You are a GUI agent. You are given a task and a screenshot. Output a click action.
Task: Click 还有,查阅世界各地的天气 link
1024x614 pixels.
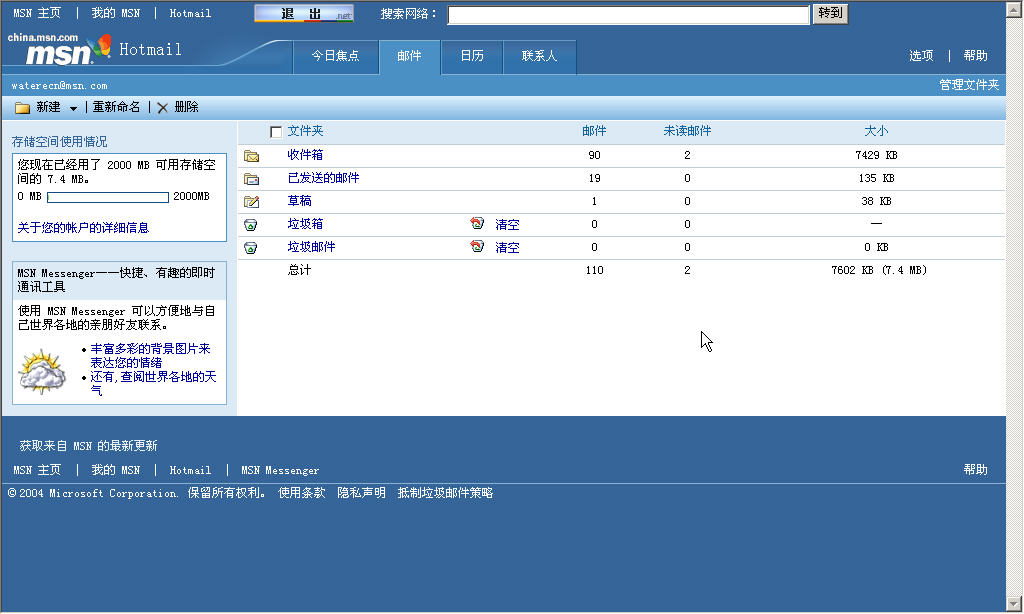(153, 383)
